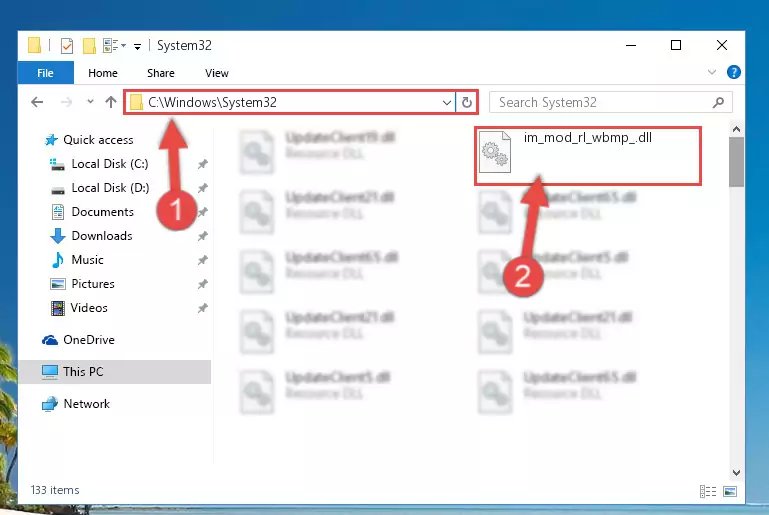
Task: Go forward with the right arrow button
Action: point(66,102)
